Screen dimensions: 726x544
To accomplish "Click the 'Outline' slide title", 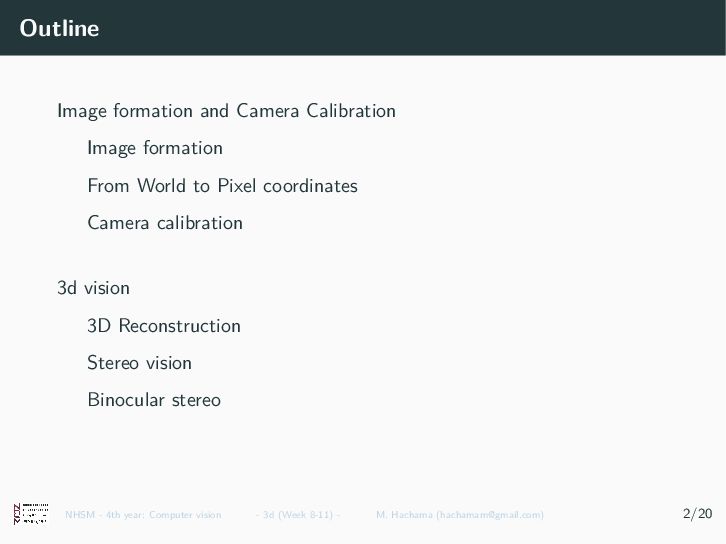I will (x=59, y=28).
